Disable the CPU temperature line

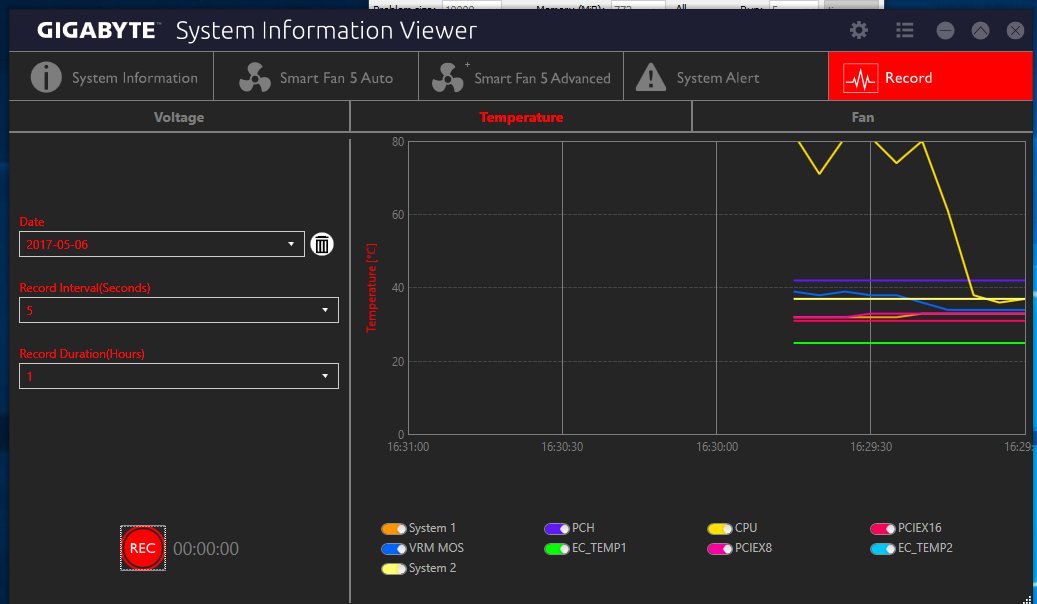coord(719,528)
